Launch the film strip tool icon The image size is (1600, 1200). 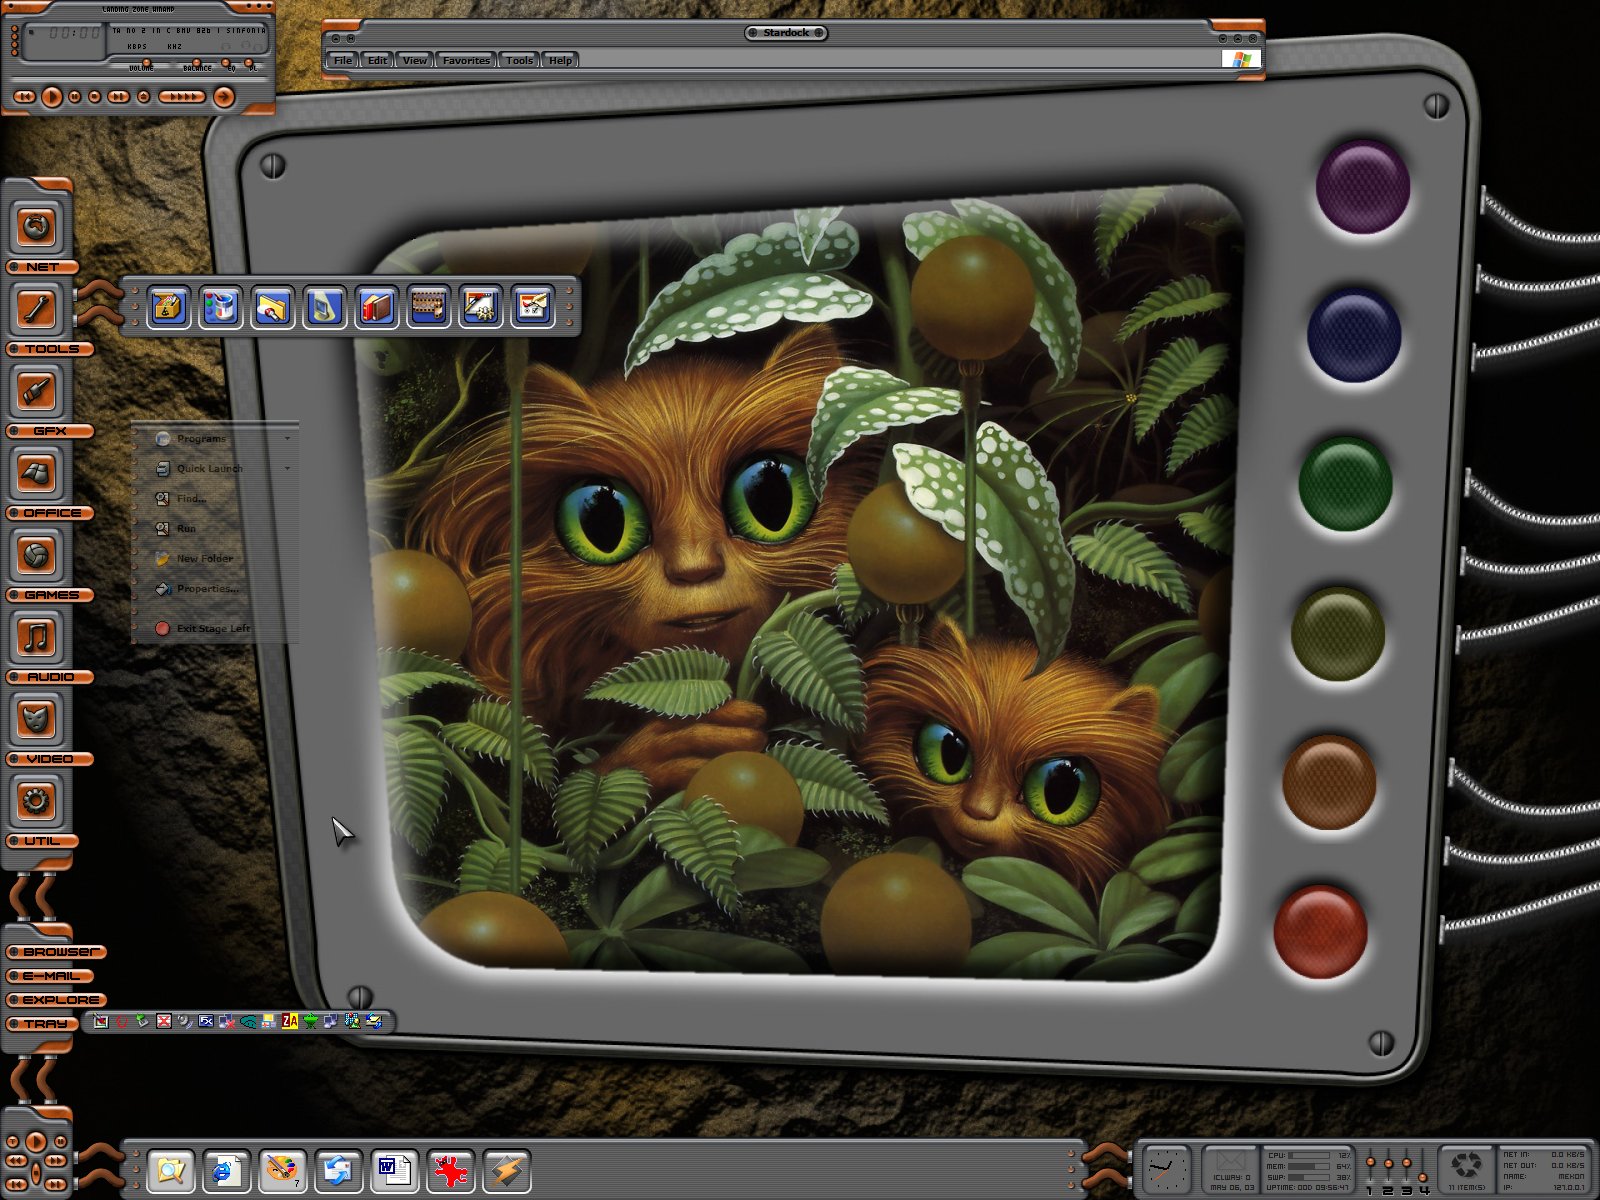click(x=428, y=307)
